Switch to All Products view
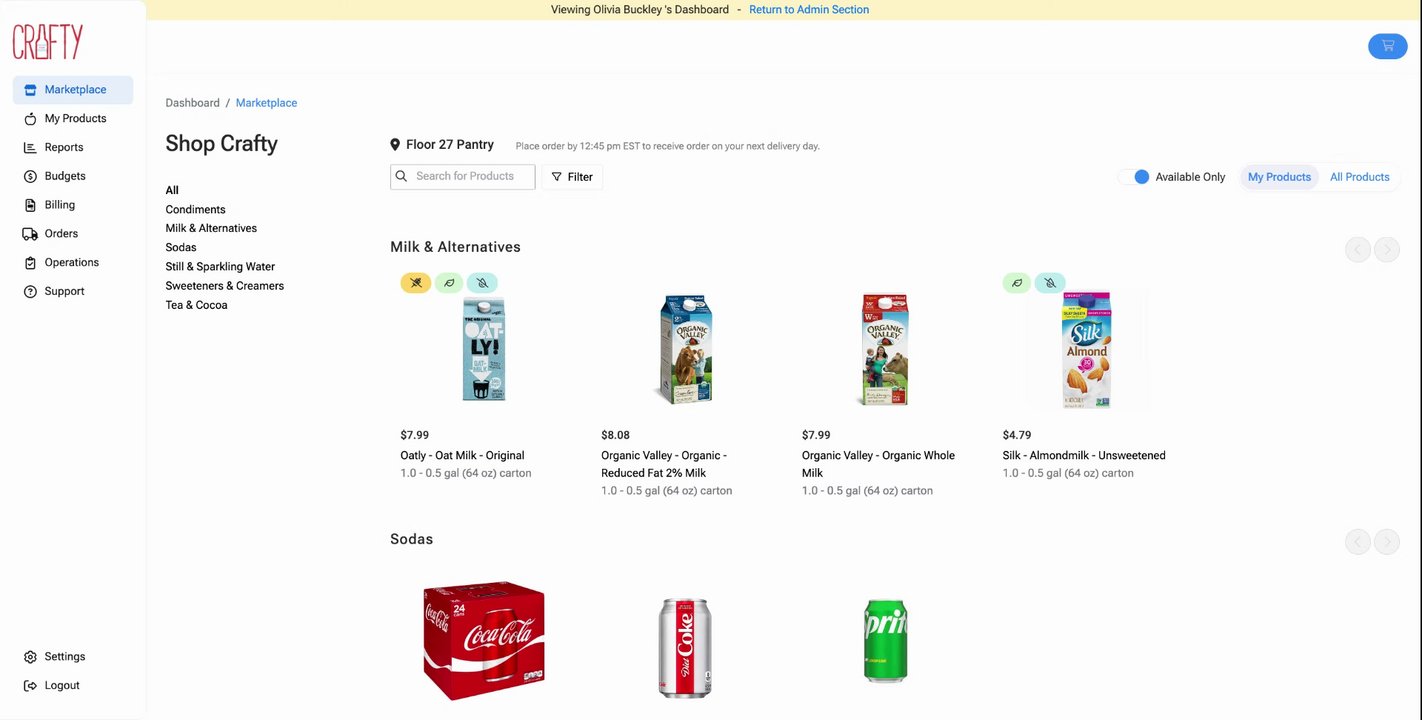The width and height of the screenshot is (1422, 720). (1359, 177)
